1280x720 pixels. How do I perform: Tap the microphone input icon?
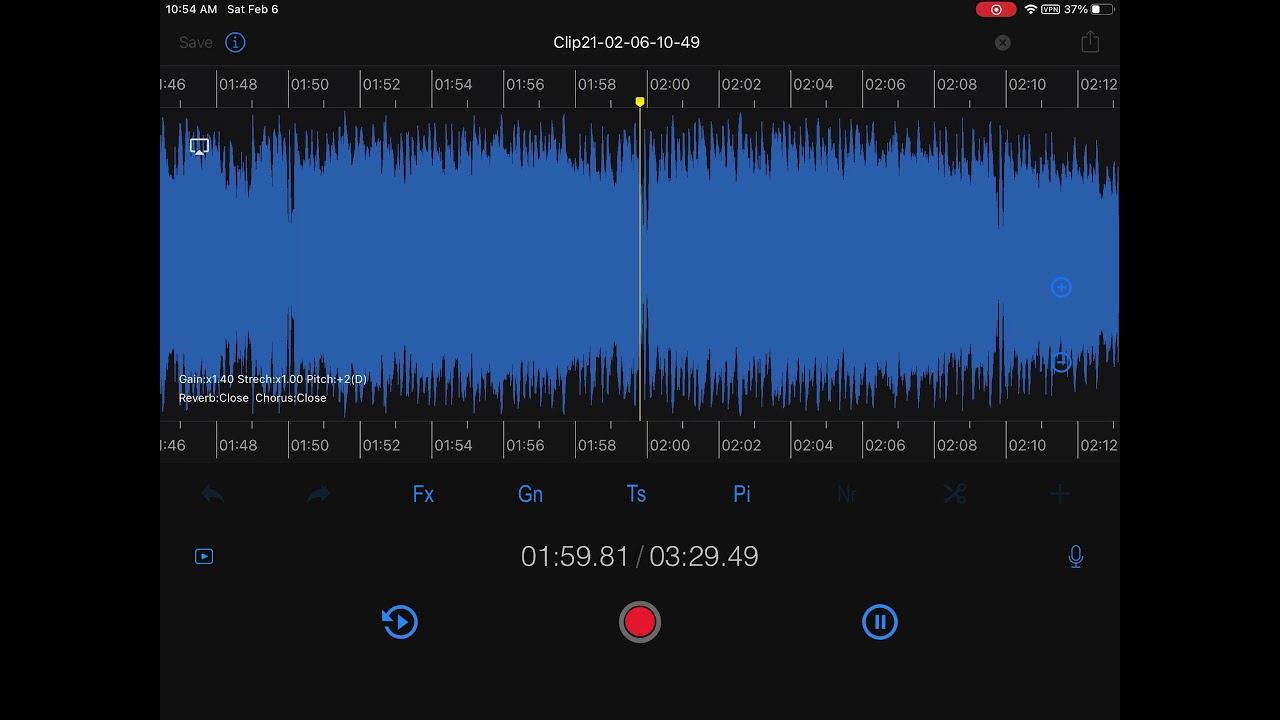click(1076, 557)
